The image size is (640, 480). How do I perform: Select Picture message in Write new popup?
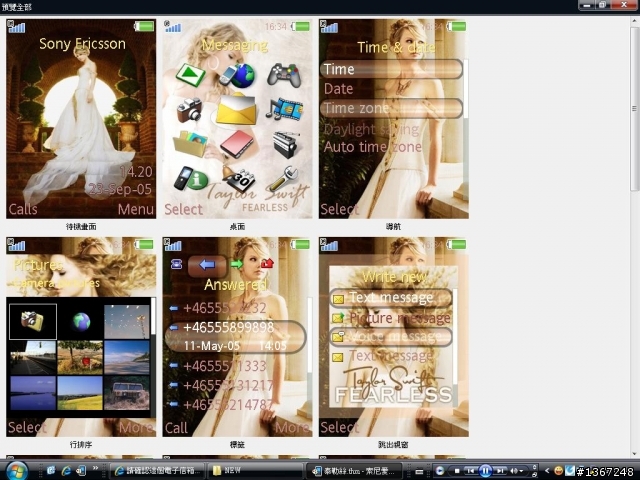click(x=391, y=318)
